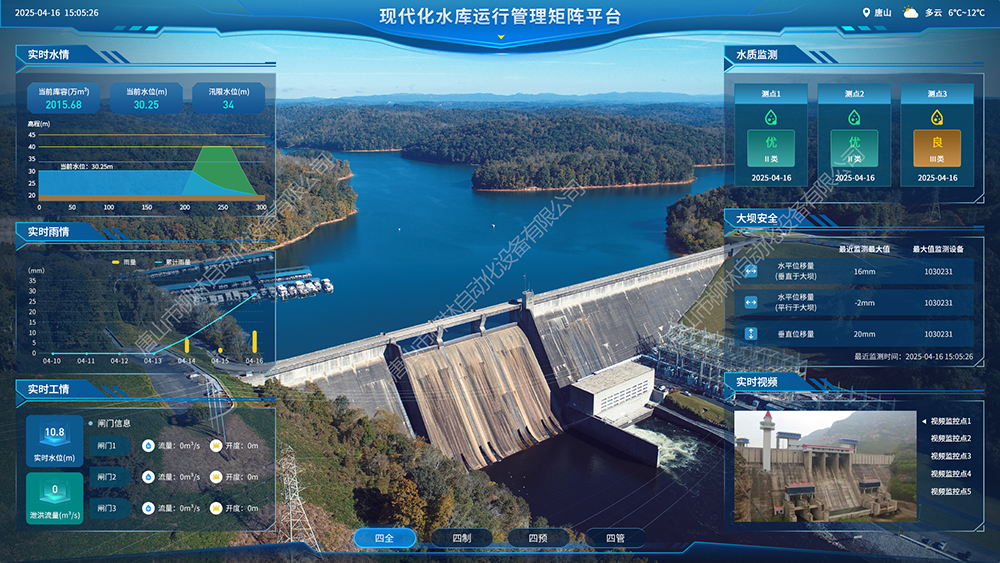The width and height of the screenshot is (1000, 563).
Task: Open the 四制 bottom tab
Action: point(461,538)
